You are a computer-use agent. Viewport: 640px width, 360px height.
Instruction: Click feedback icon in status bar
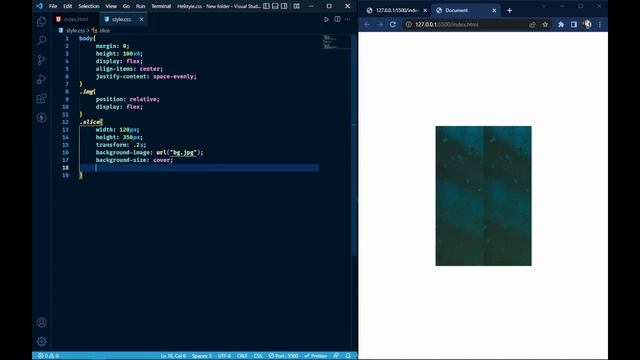coord(336,356)
